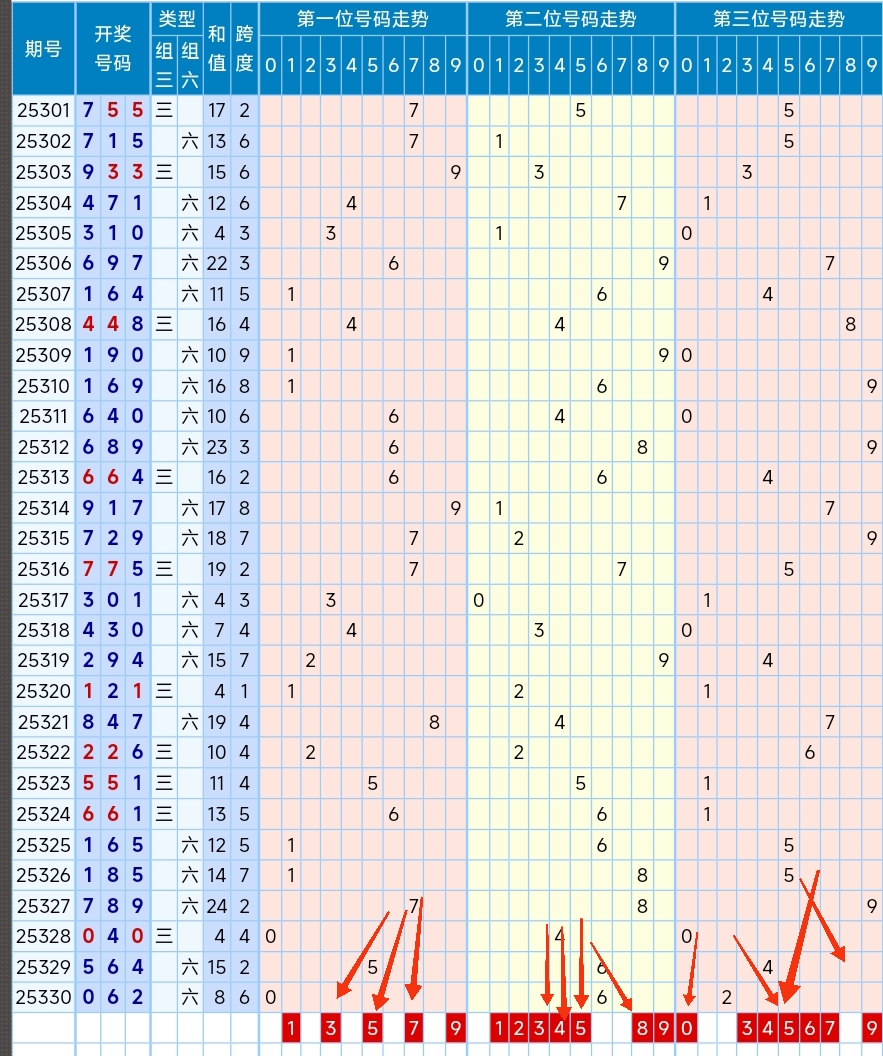Click the 三 type mark in row 25303
883x1056 pixels.
[x=164, y=172]
